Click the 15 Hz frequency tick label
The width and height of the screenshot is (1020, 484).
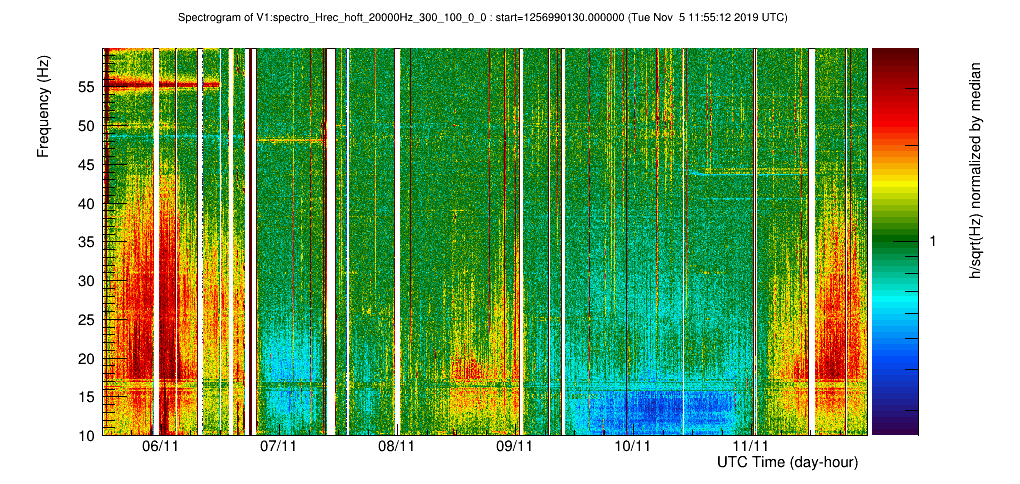point(89,397)
